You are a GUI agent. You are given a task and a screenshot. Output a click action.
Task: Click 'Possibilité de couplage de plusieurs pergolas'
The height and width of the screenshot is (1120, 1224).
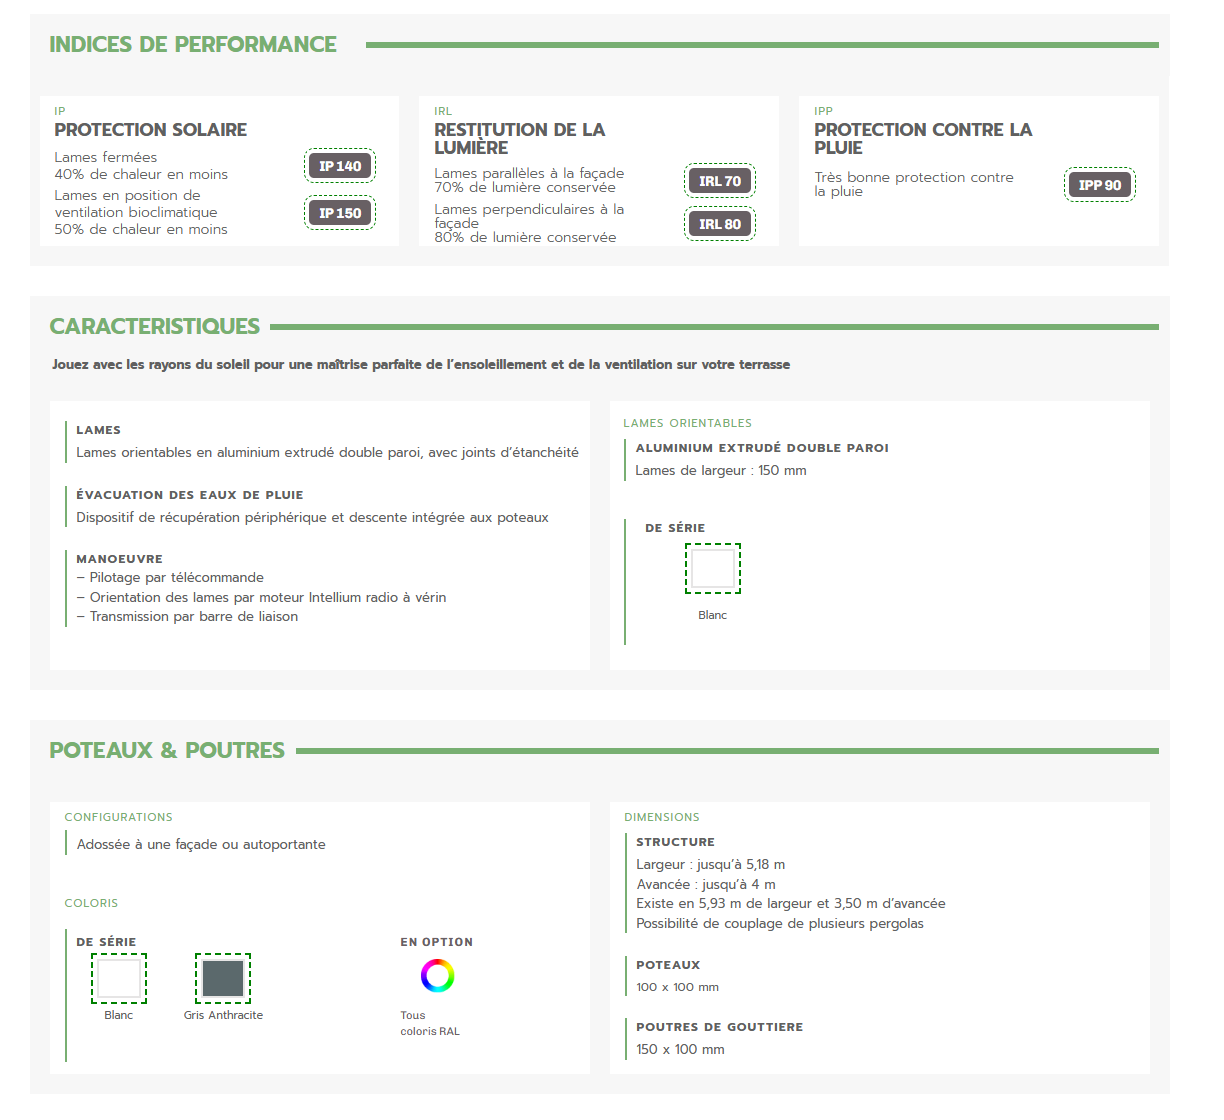pyautogui.click(x=780, y=924)
